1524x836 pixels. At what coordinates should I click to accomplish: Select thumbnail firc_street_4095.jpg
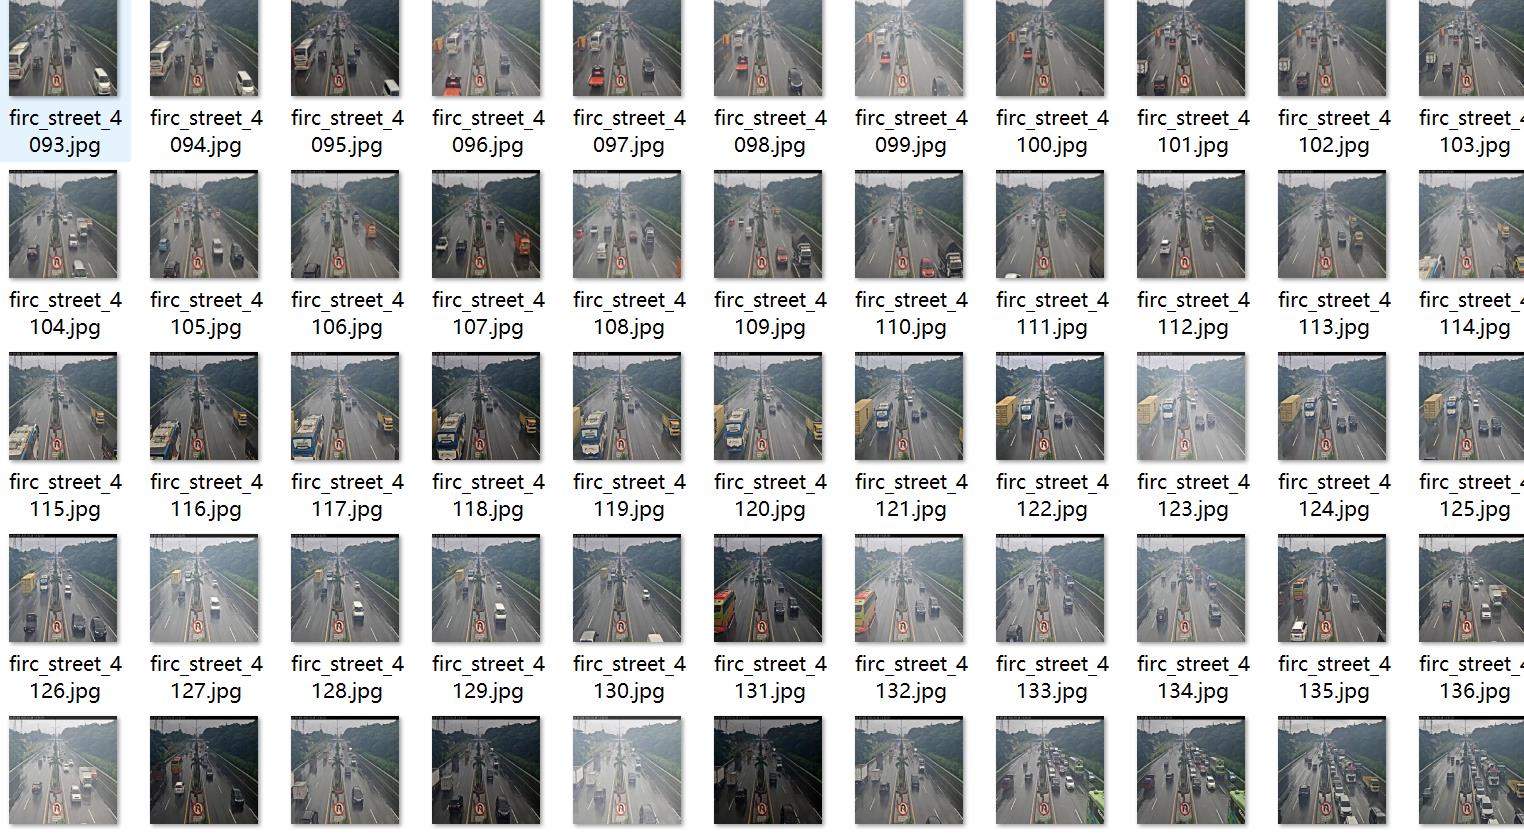[x=345, y=48]
